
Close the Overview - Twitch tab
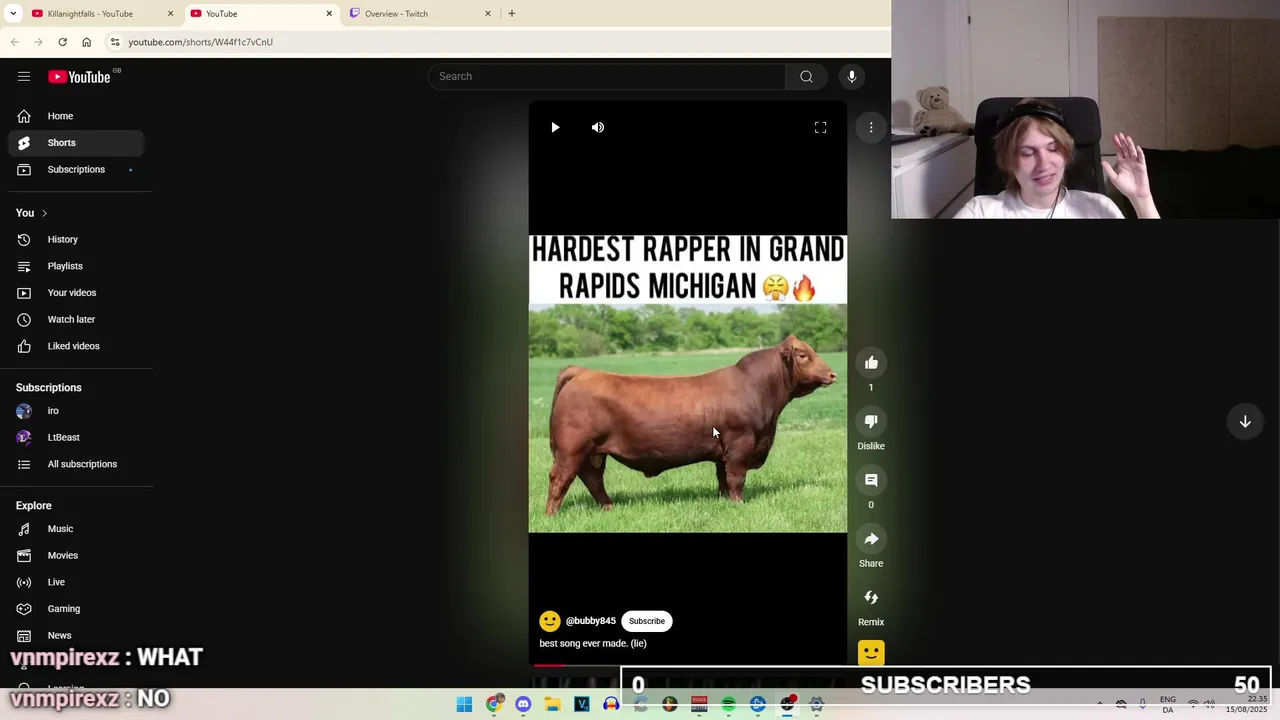pyautogui.click(x=488, y=14)
